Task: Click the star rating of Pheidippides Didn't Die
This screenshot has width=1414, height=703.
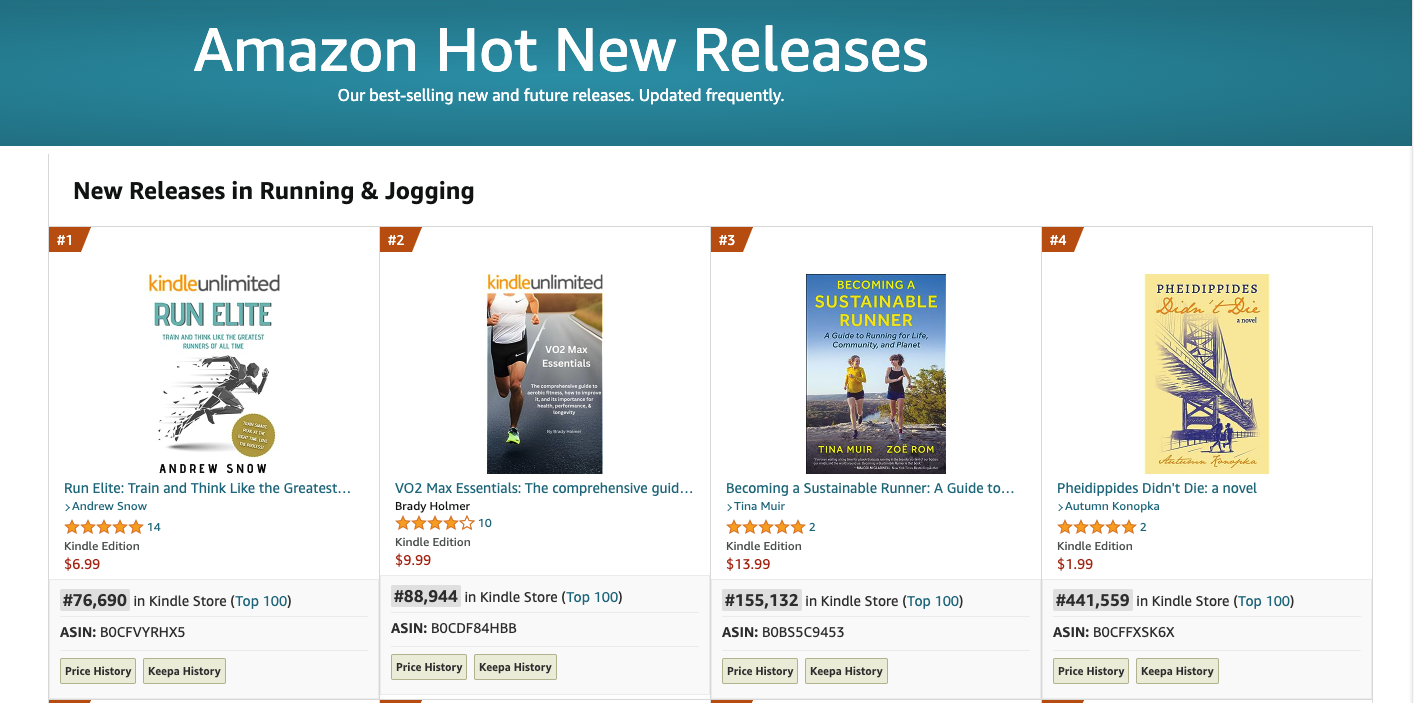Action: click(x=1097, y=525)
